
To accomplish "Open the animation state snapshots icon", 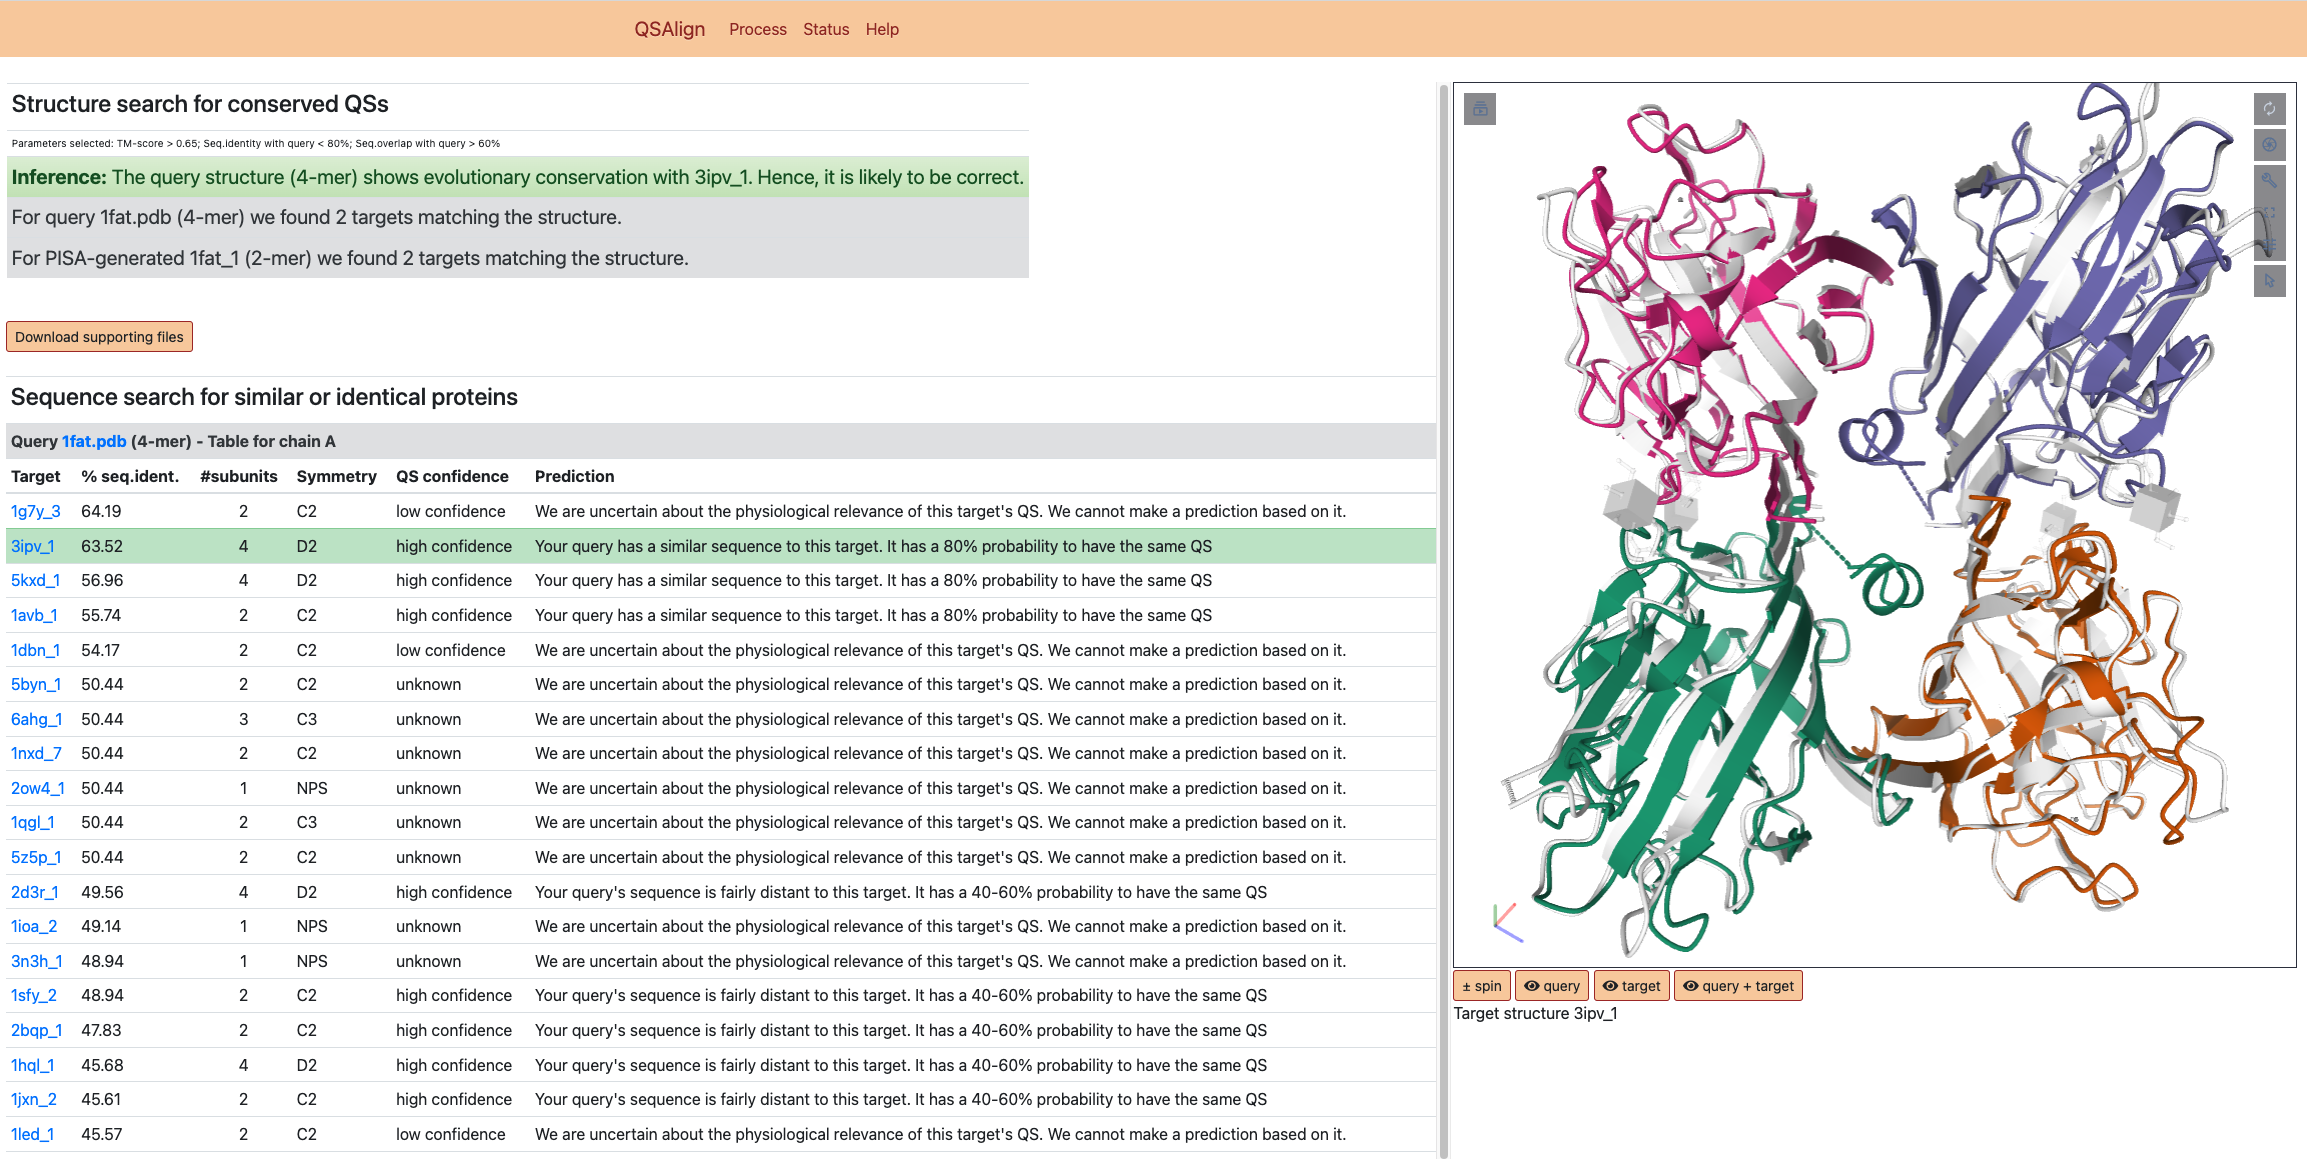I will click(x=1479, y=109).
